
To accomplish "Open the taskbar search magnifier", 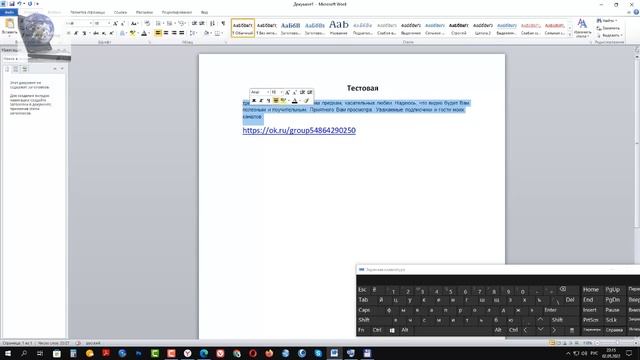I will pos(24,353).
